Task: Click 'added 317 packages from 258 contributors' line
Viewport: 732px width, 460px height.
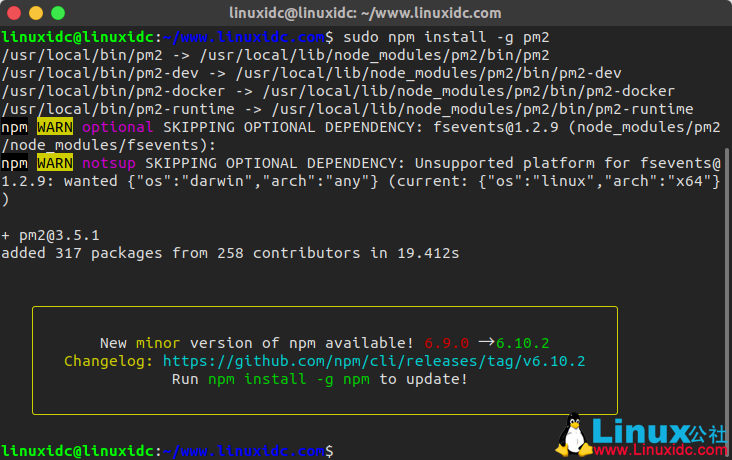Action: tap(230, 253)
